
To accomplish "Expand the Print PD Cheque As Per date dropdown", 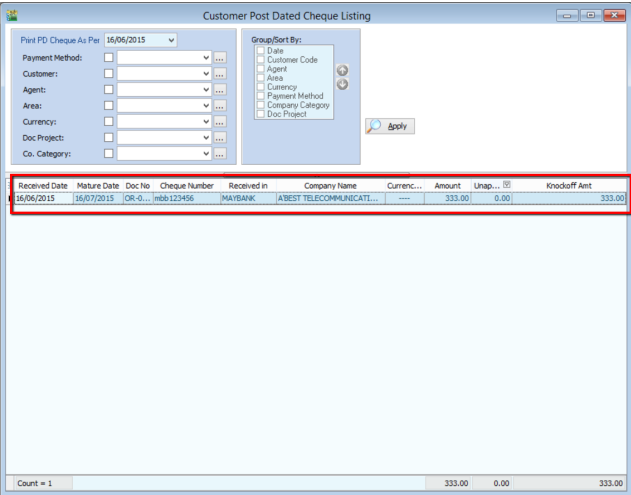I will coord(171,39).
